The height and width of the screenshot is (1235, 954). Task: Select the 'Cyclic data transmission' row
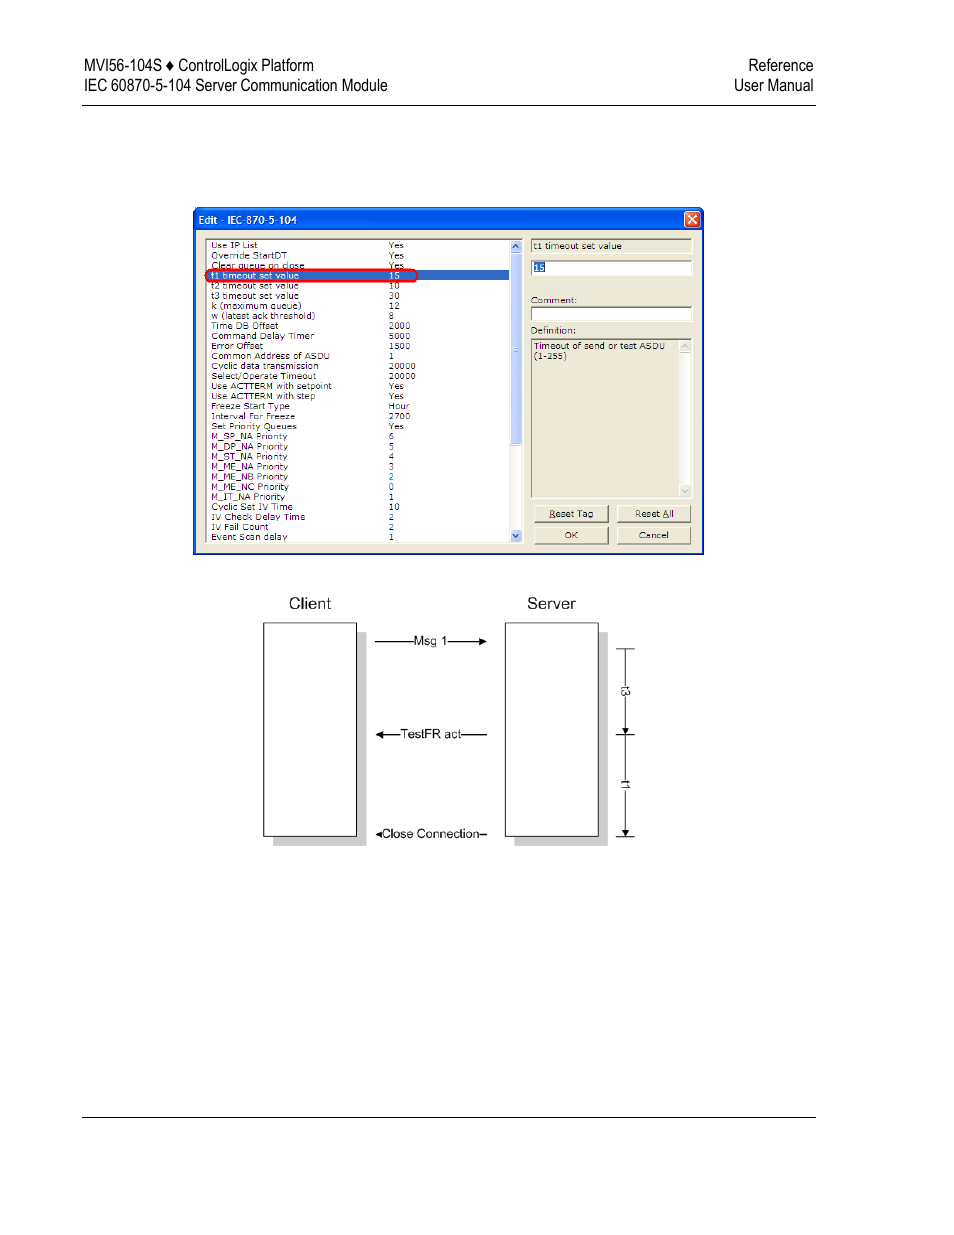(x=358, y=366)
